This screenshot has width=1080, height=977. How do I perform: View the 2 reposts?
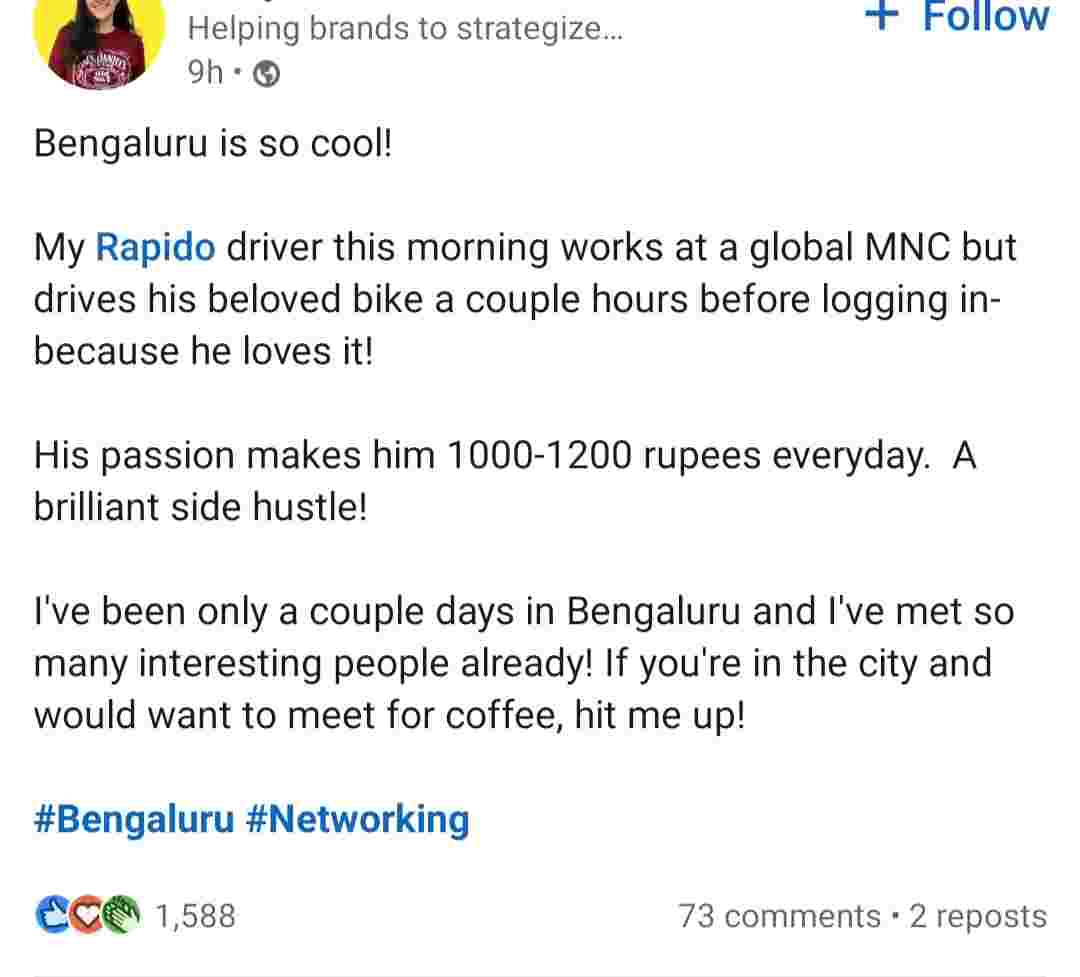click(978, 915)
